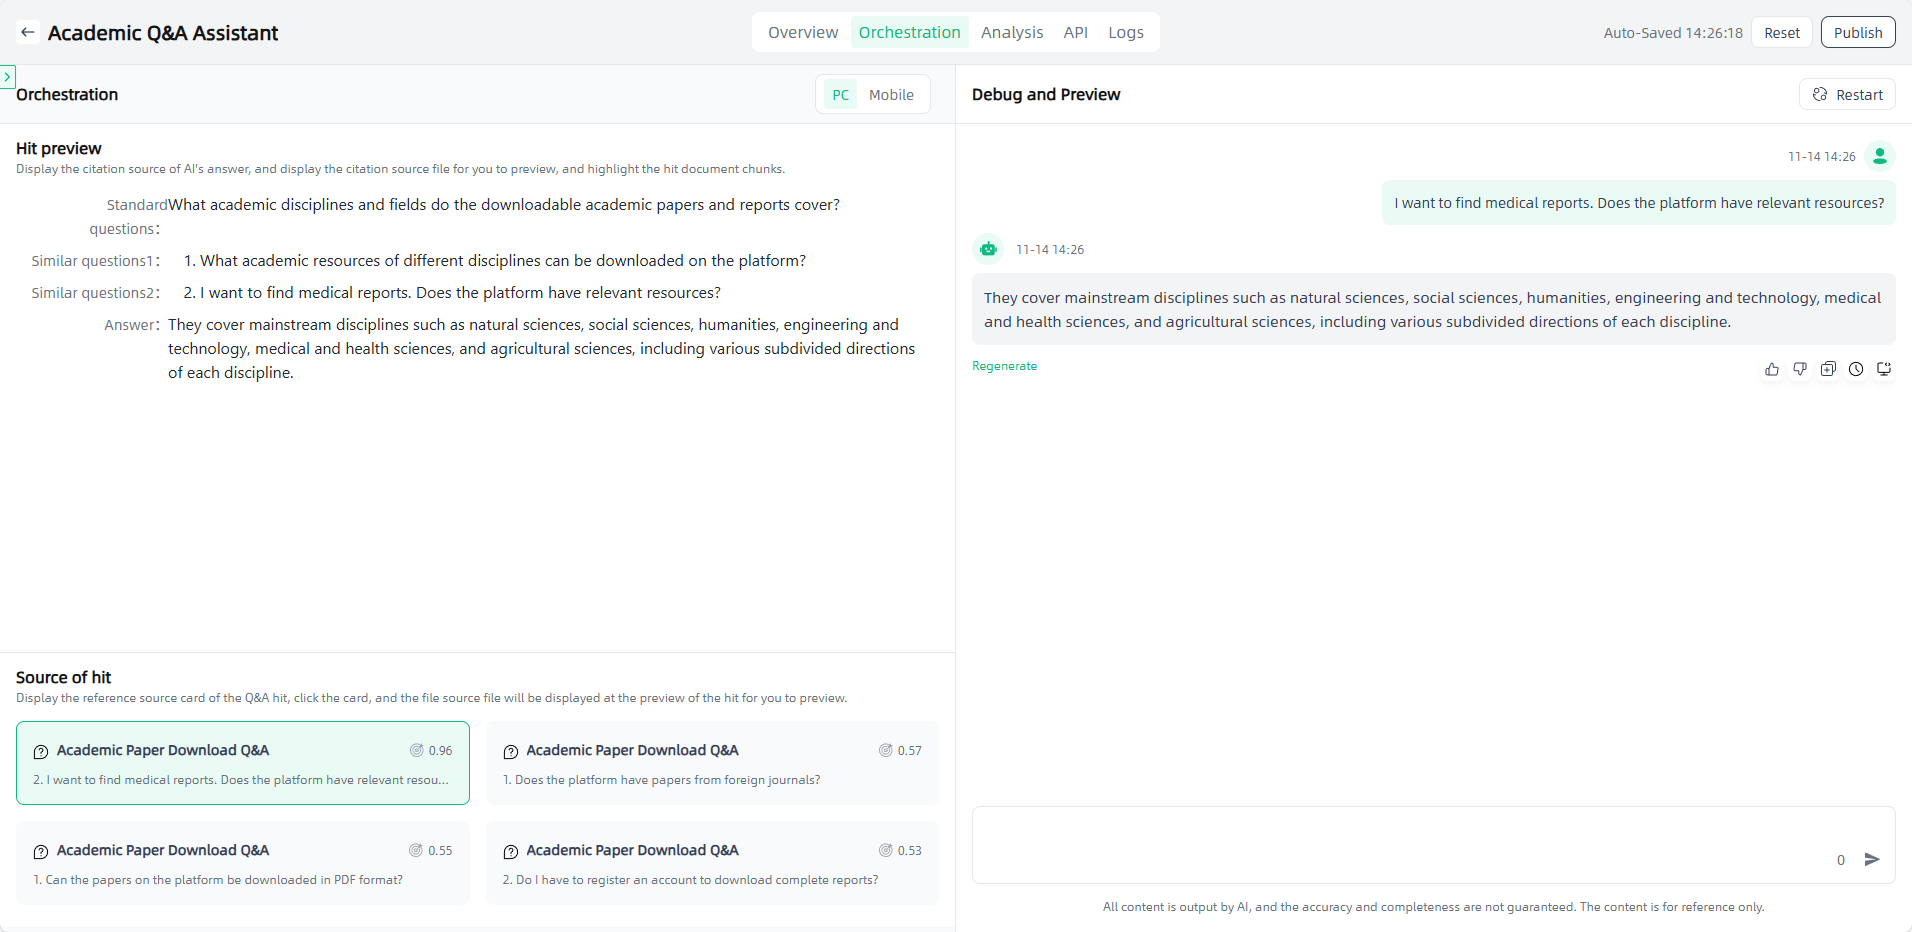Give the AI answer a thumbs up
Screen dimensions: 1912x932
[1772, 369]
